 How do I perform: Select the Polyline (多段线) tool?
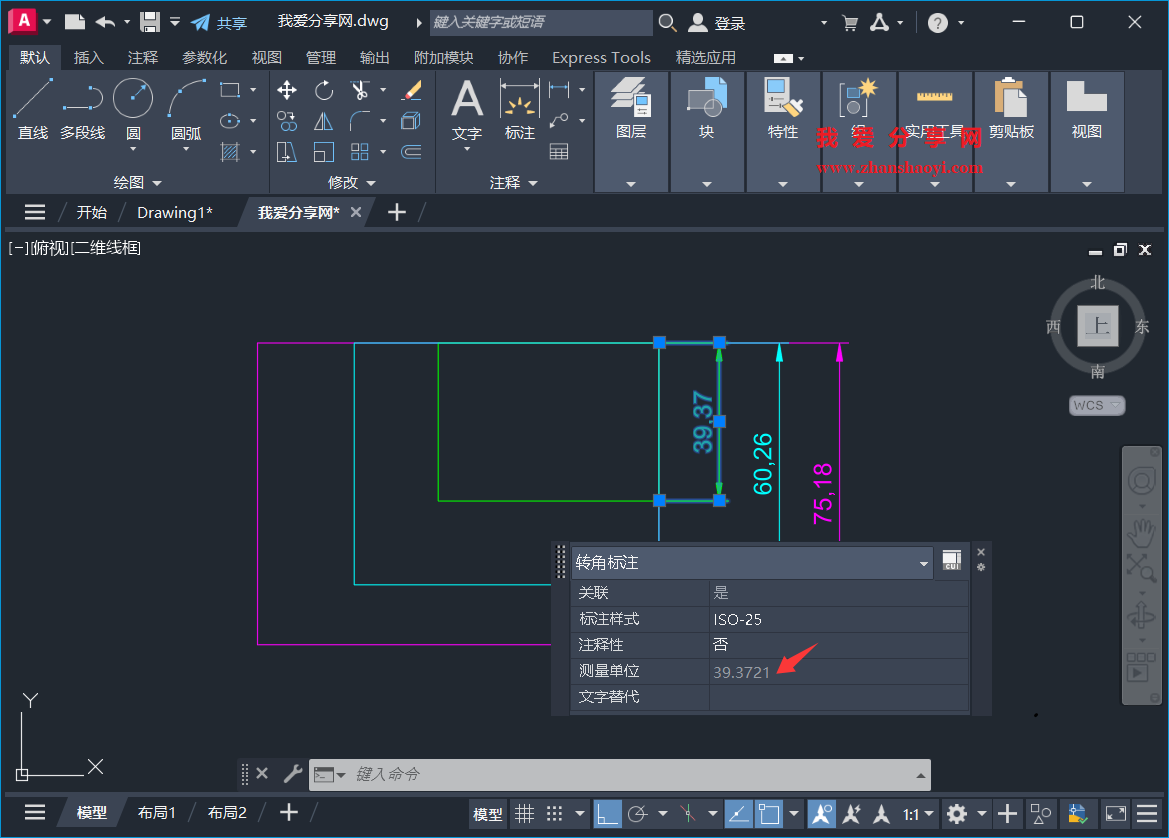tap(83, 109)
